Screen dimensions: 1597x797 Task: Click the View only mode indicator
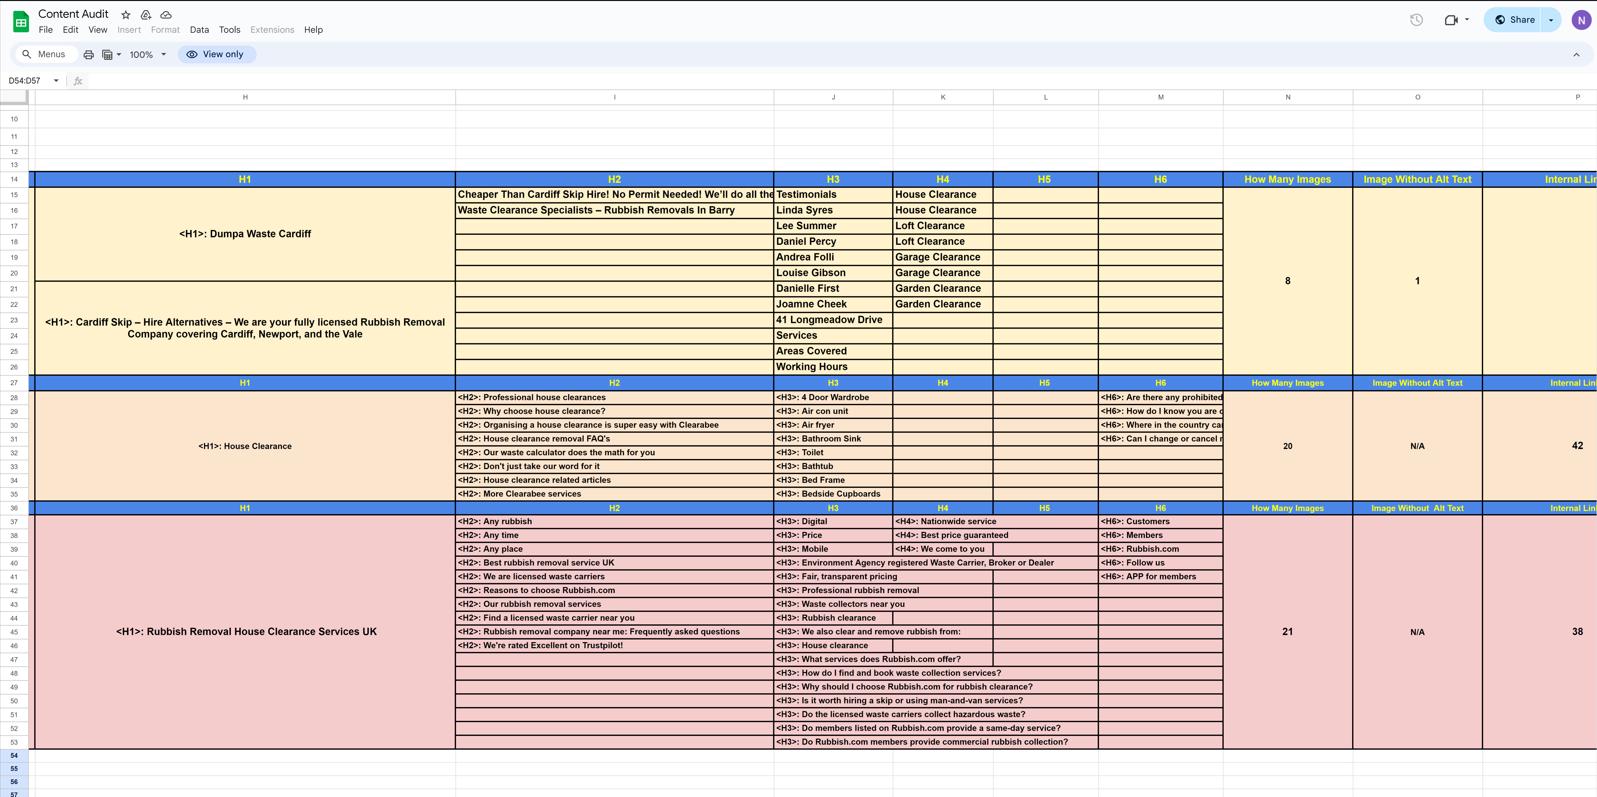coord(216,55)
